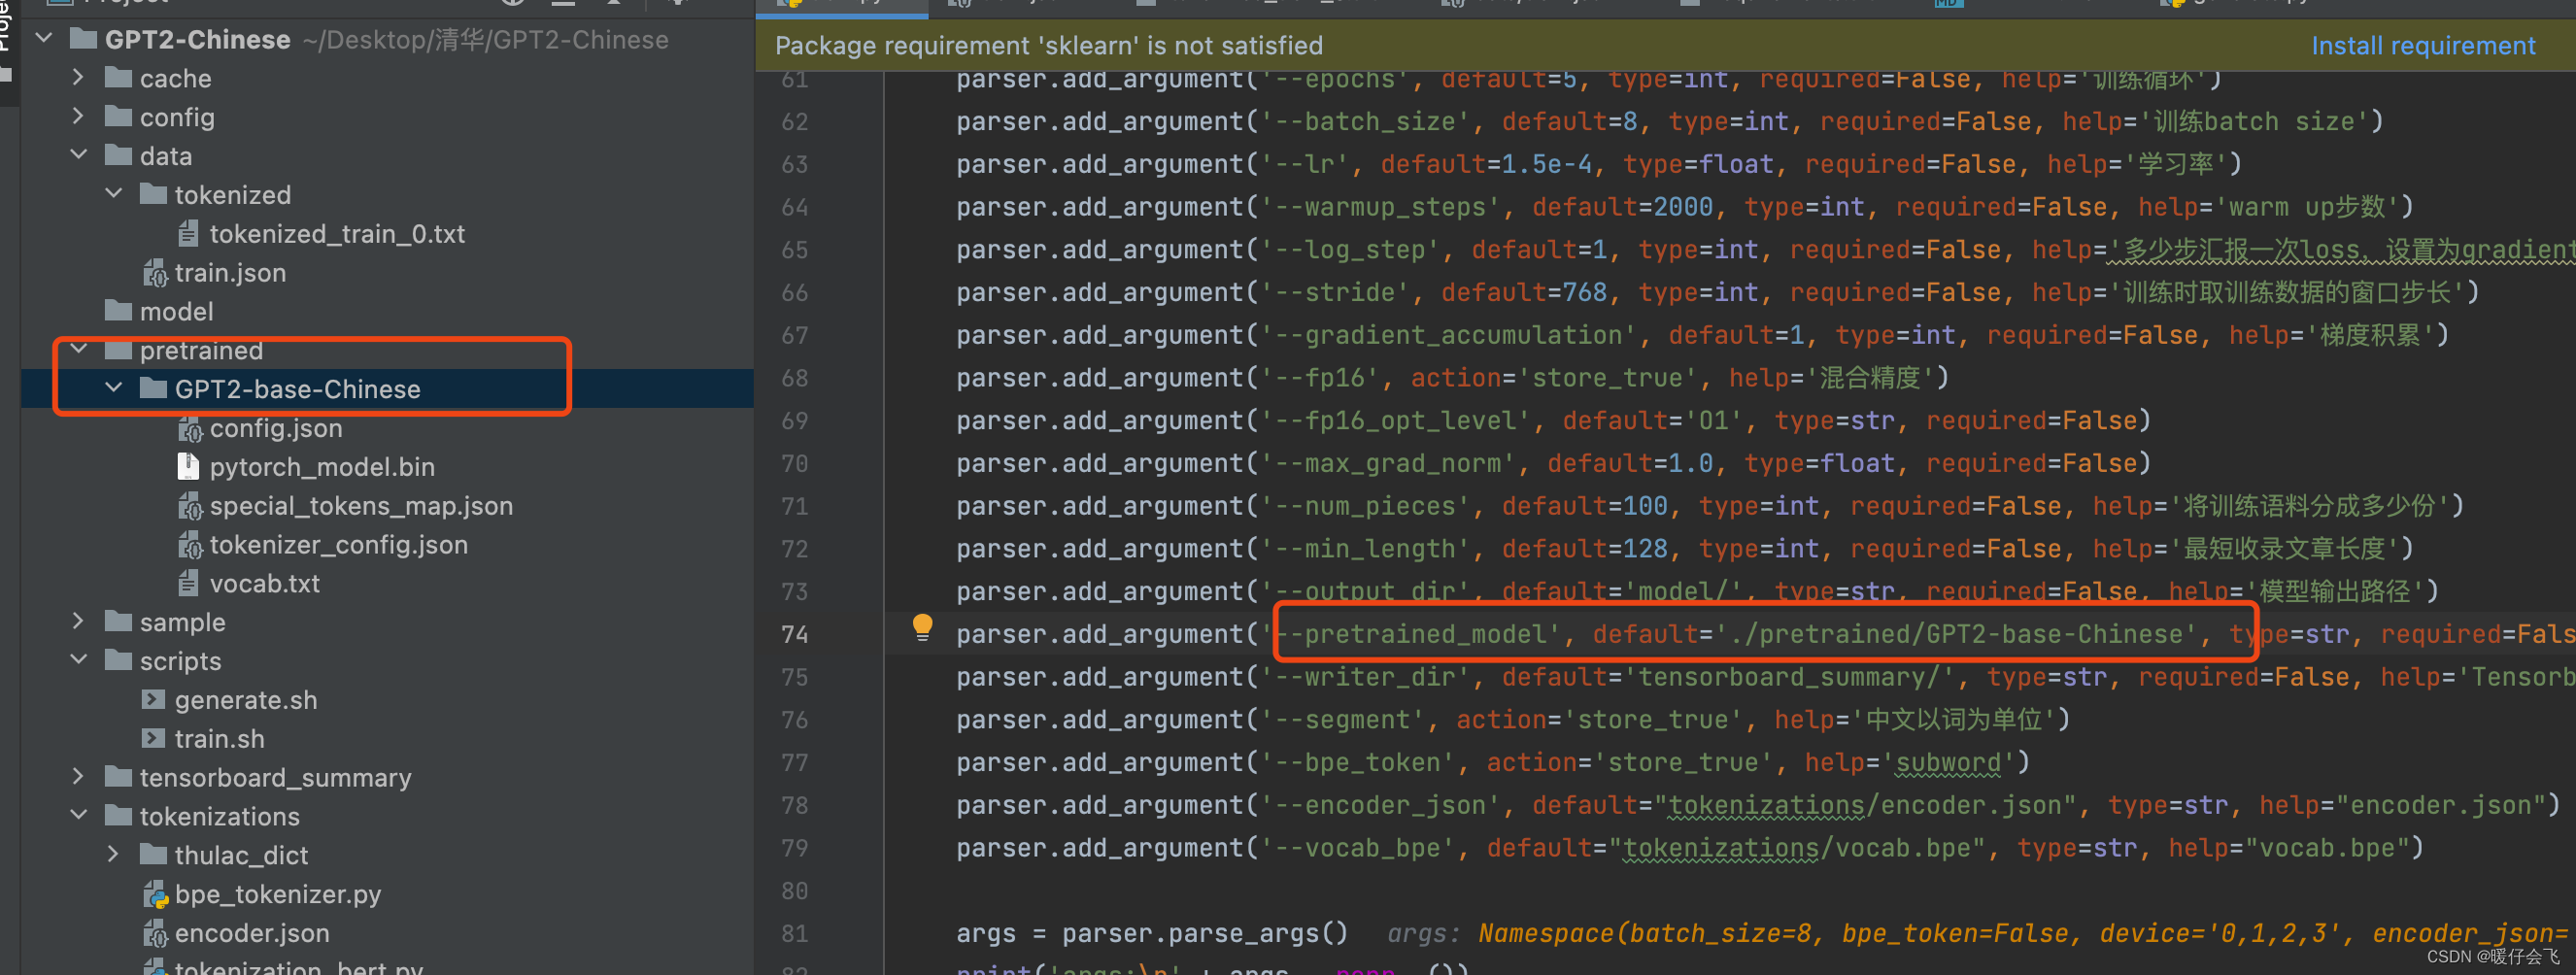Click the '--fp16_opt_level' argument in the code
The image size is (2576, 975).
(x=1395, y=420)
